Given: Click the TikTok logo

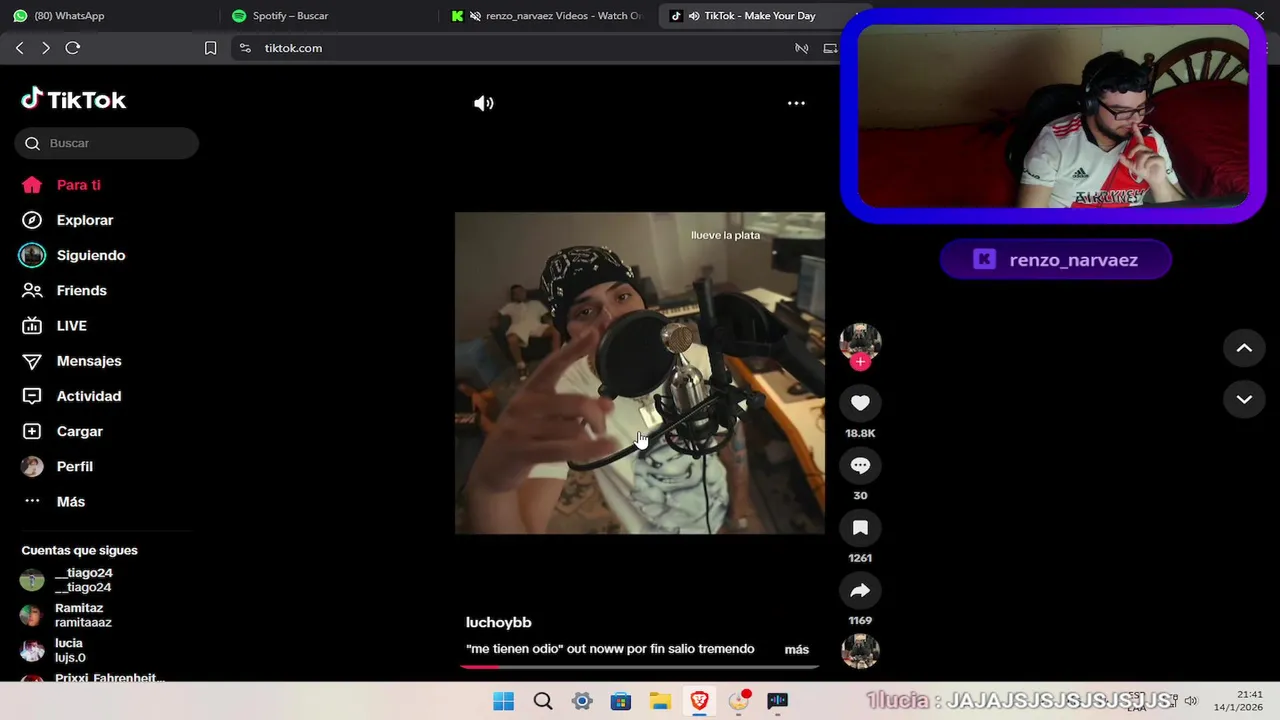Looking at the screenshot, I should [x=74, y=99].
